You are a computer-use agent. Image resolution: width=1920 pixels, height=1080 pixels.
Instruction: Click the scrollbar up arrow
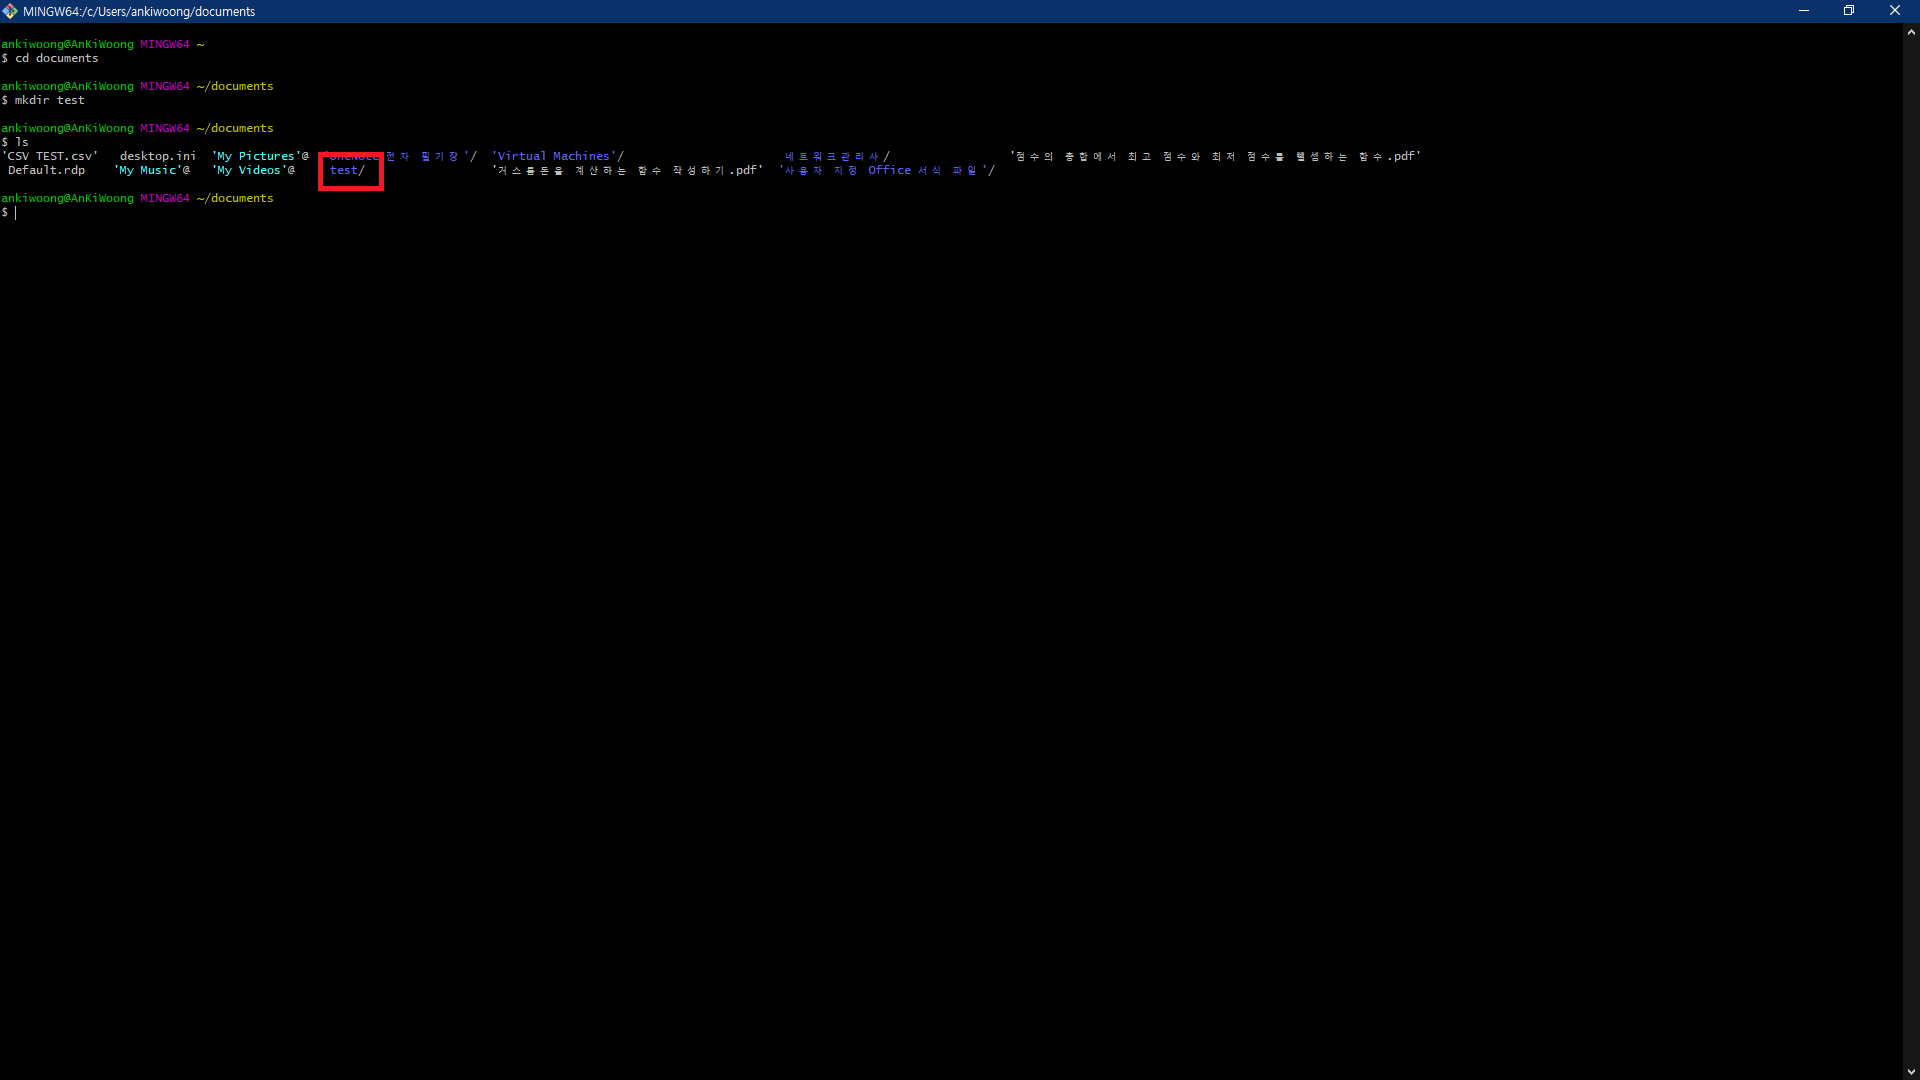pos(1911,32)
